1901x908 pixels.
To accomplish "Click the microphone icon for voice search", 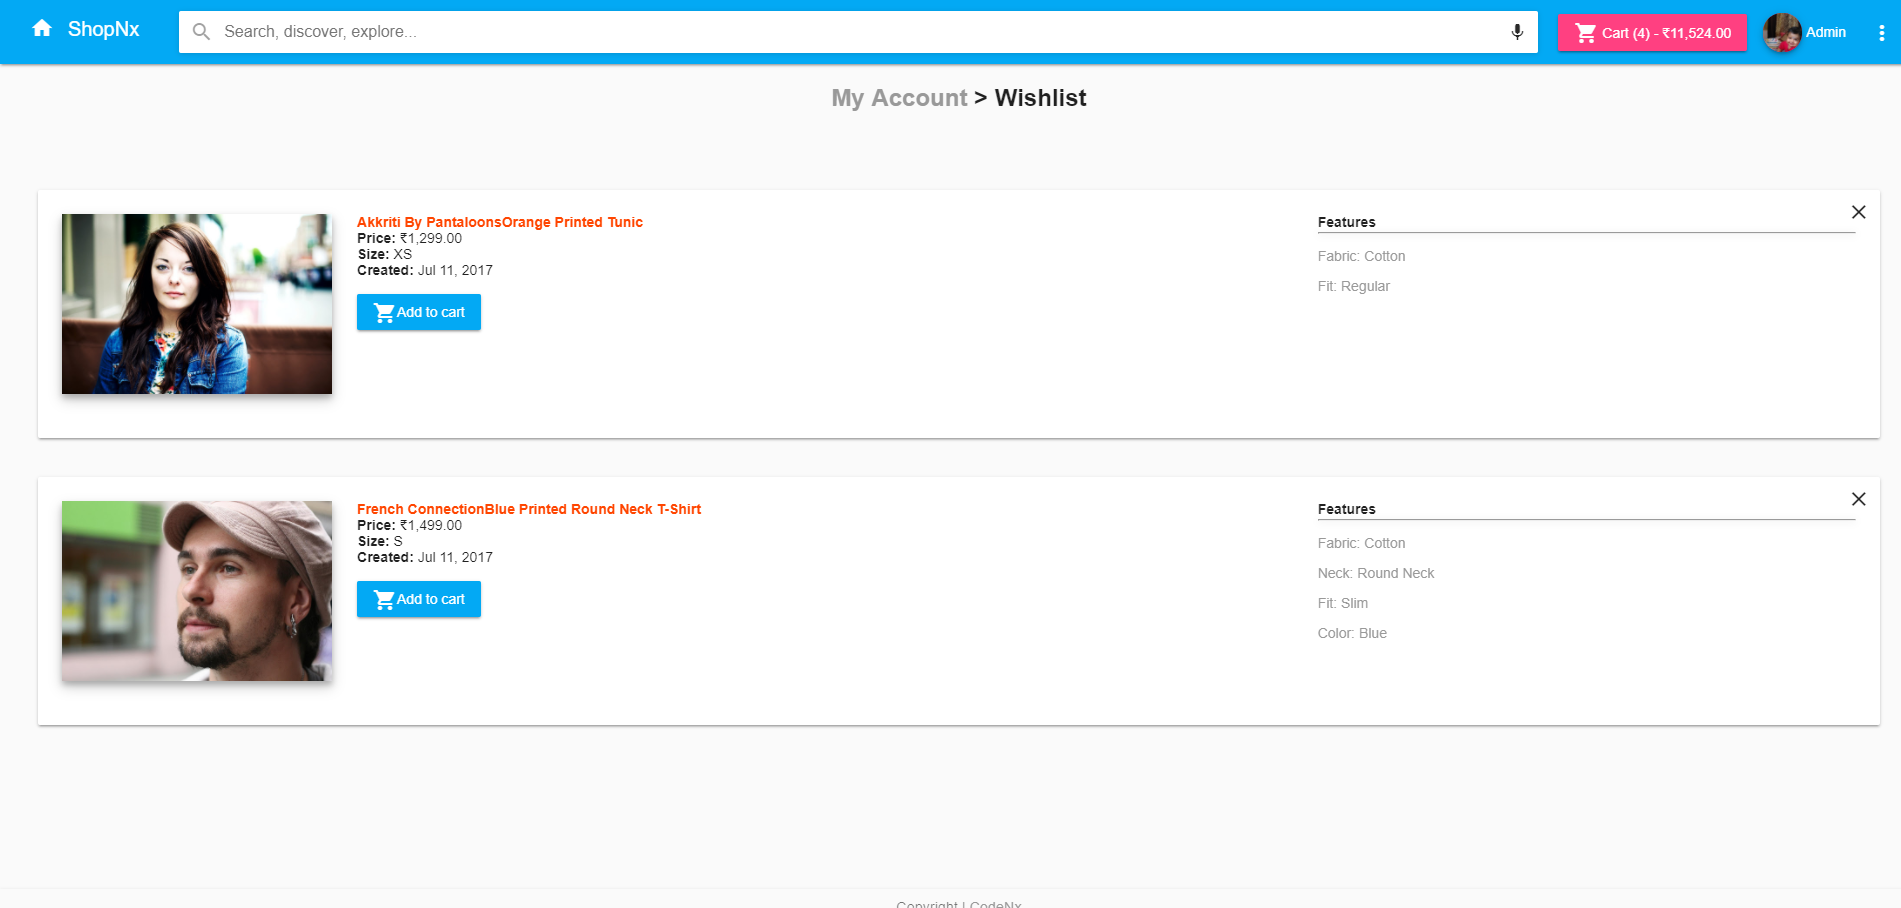I will point(1515,31).
